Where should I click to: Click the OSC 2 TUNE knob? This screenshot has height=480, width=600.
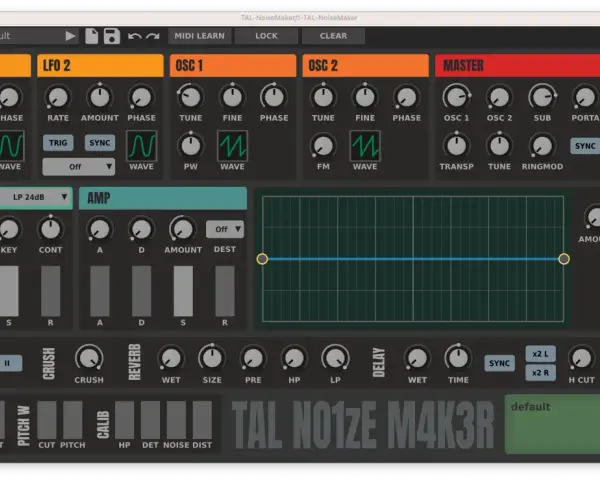[323, 97]
